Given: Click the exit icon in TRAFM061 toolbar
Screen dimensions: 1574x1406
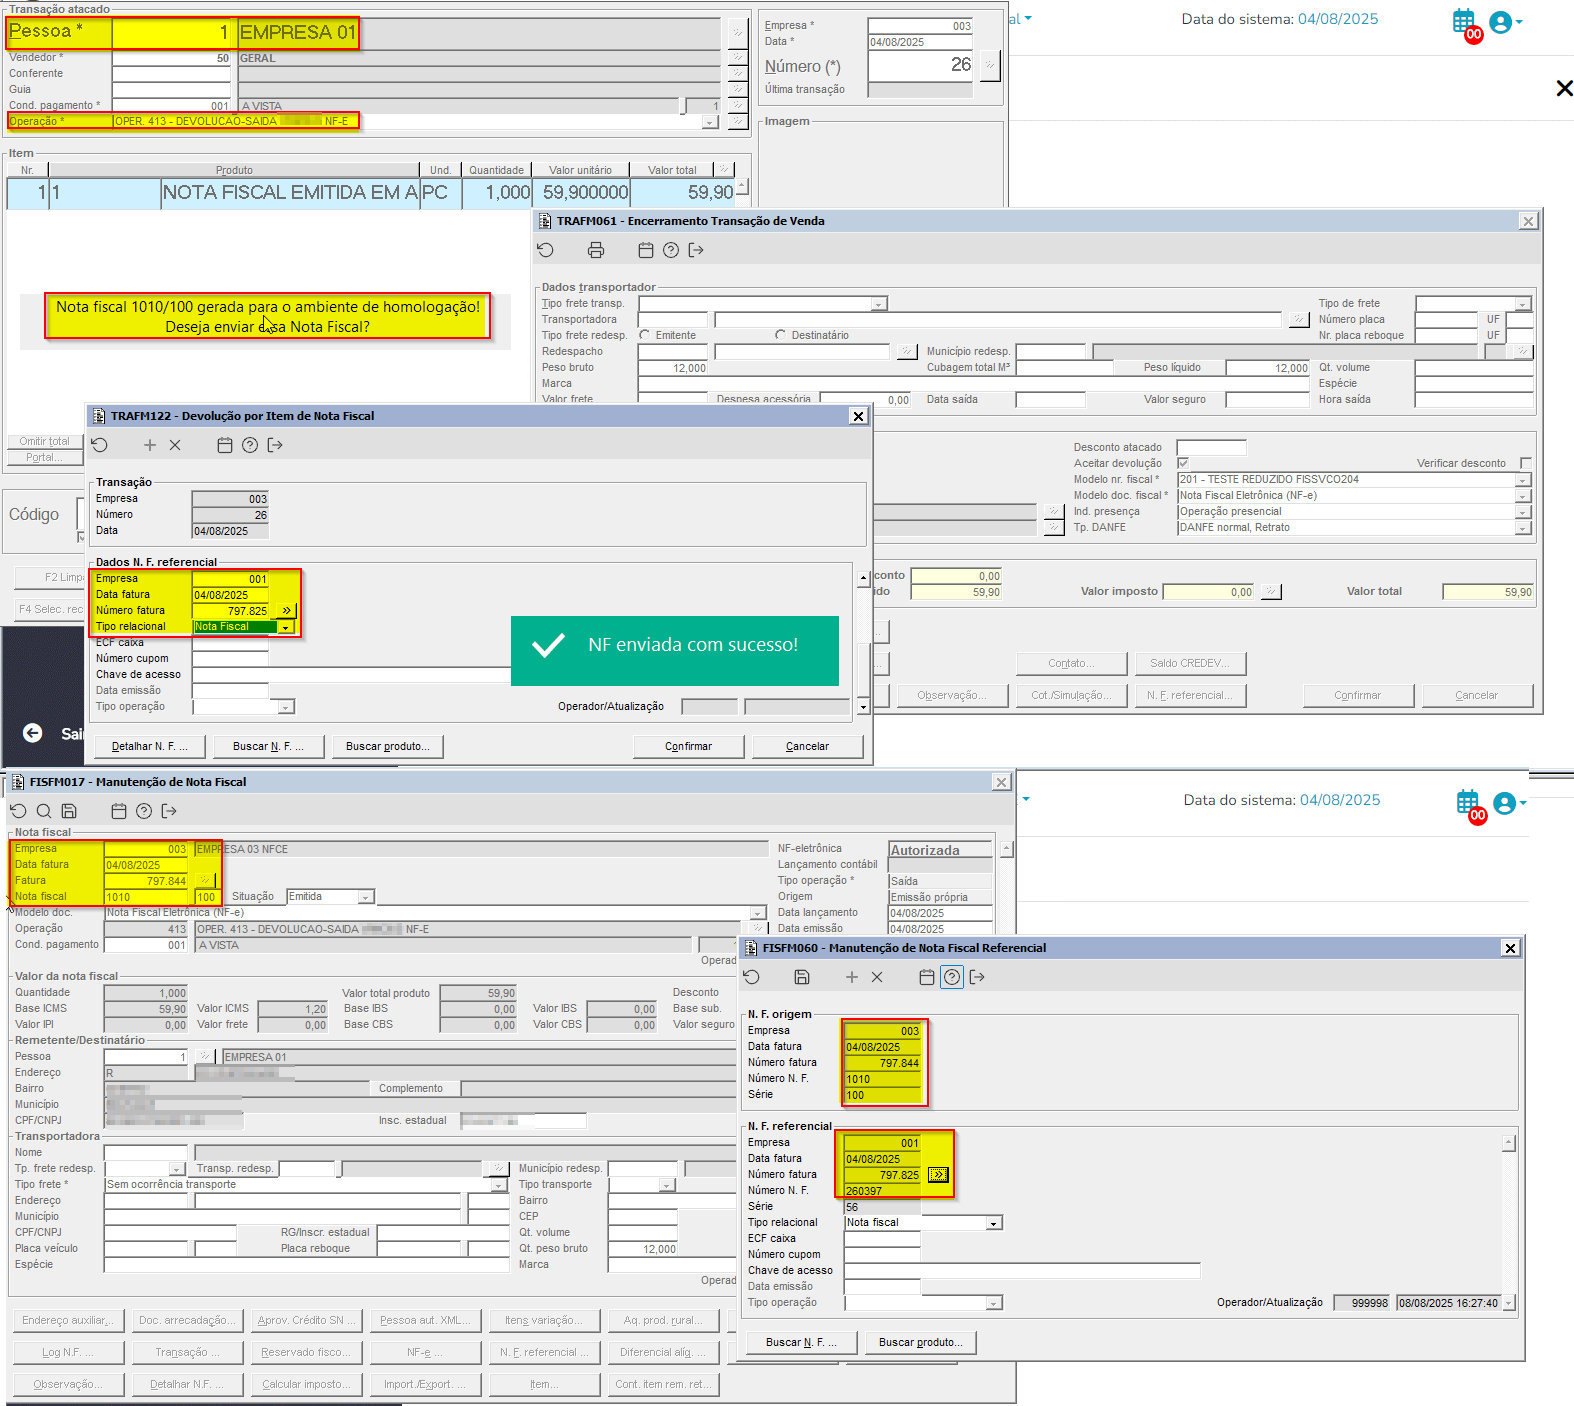Looking at the screenshot, I should point(696,250).
